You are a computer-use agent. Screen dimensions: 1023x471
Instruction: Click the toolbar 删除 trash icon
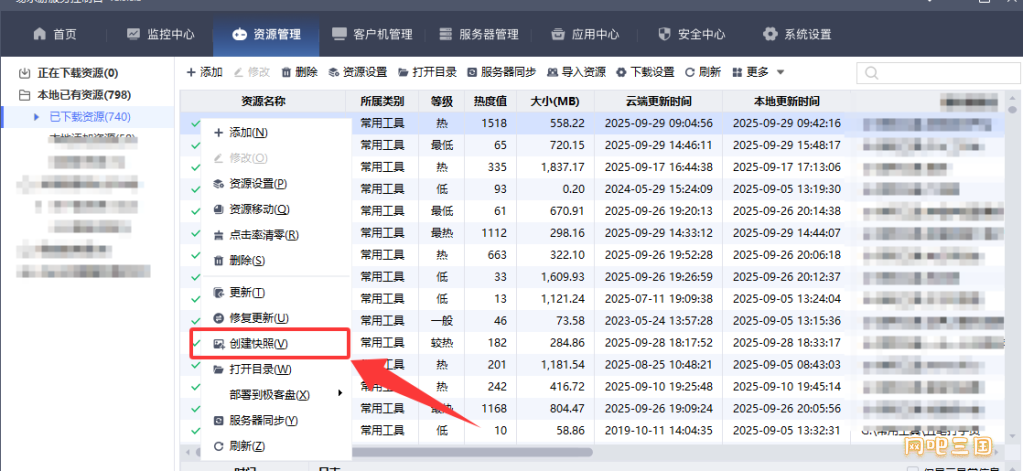pos(287,72)
